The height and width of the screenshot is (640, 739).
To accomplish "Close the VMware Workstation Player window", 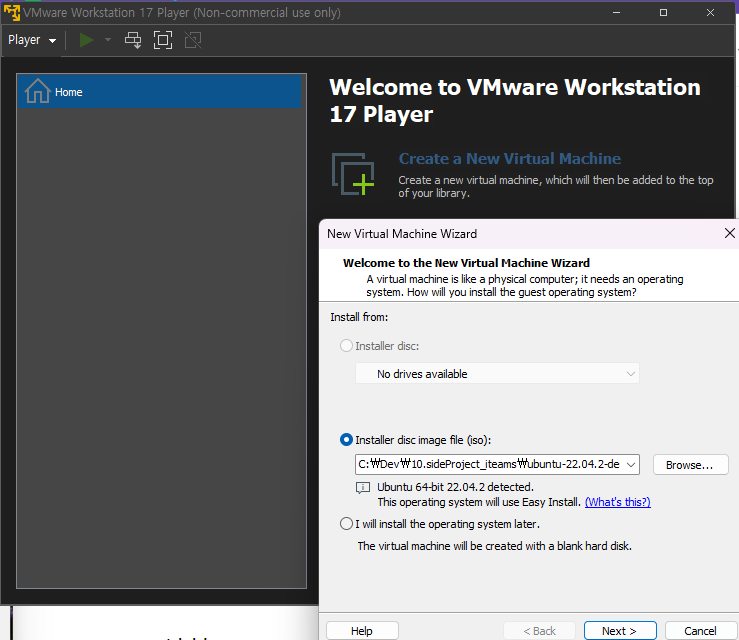I will click(710, 13).
